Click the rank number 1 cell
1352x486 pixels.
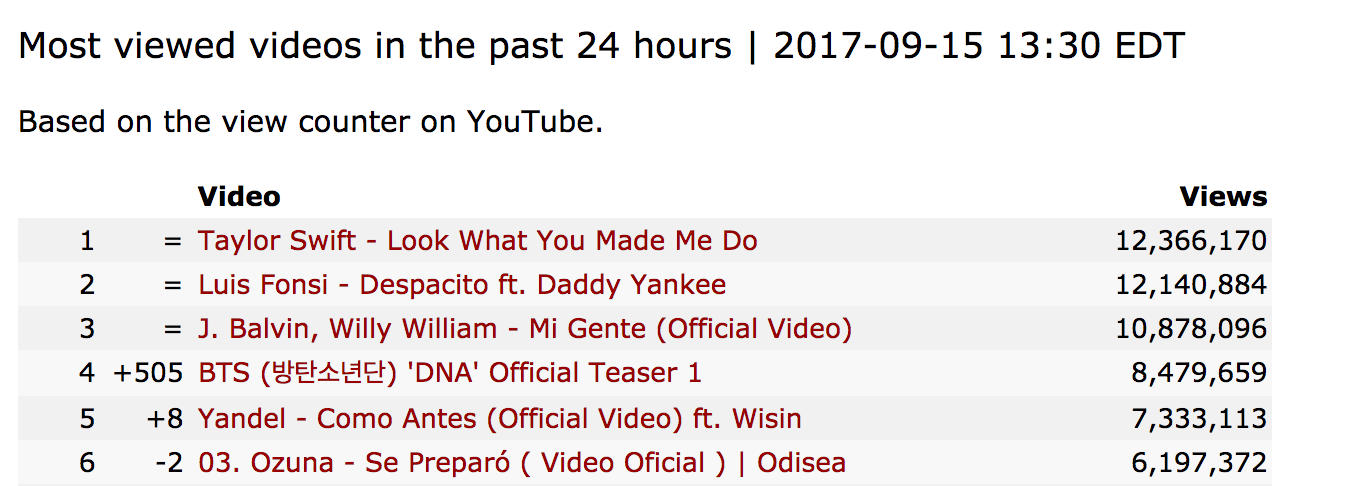click(87, 241)
